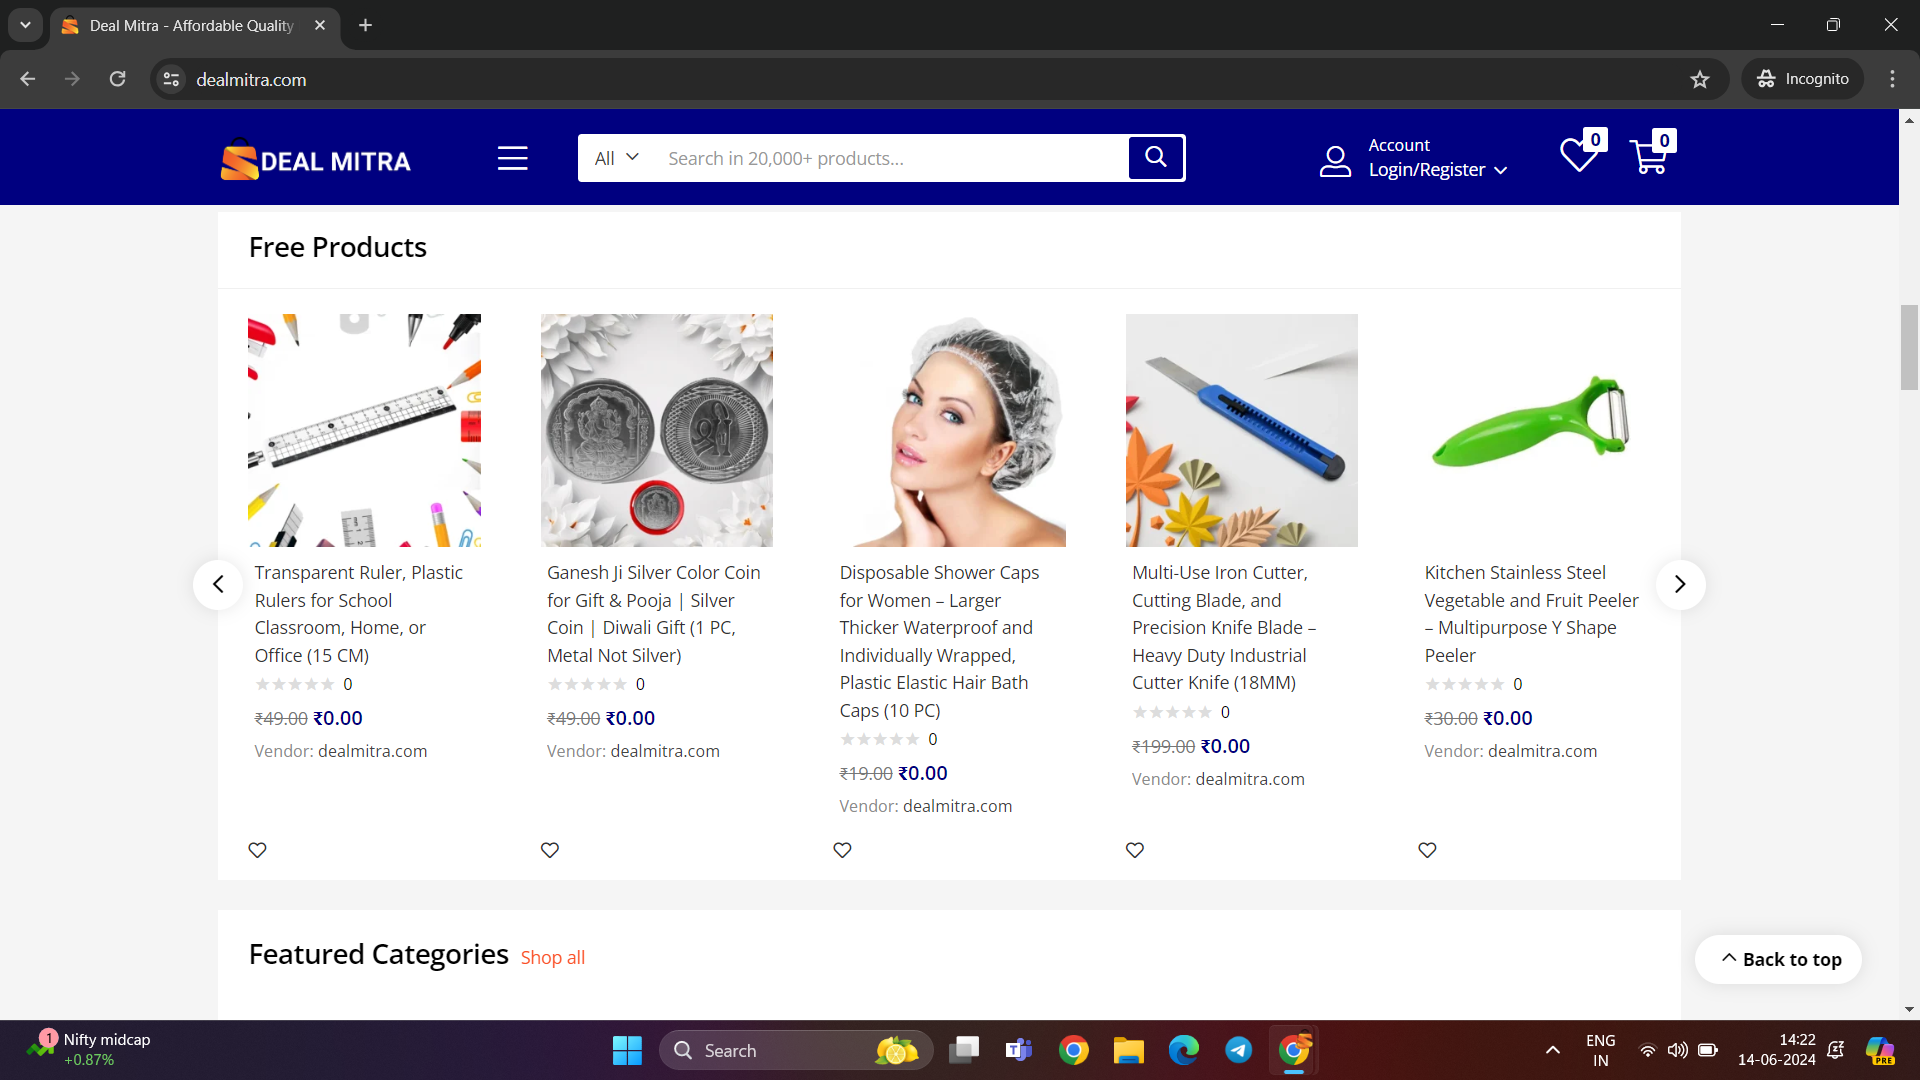Expand the Login/Register account dropdown
Screen dimensions: 1920x1080
click(x=1437, y=170)
